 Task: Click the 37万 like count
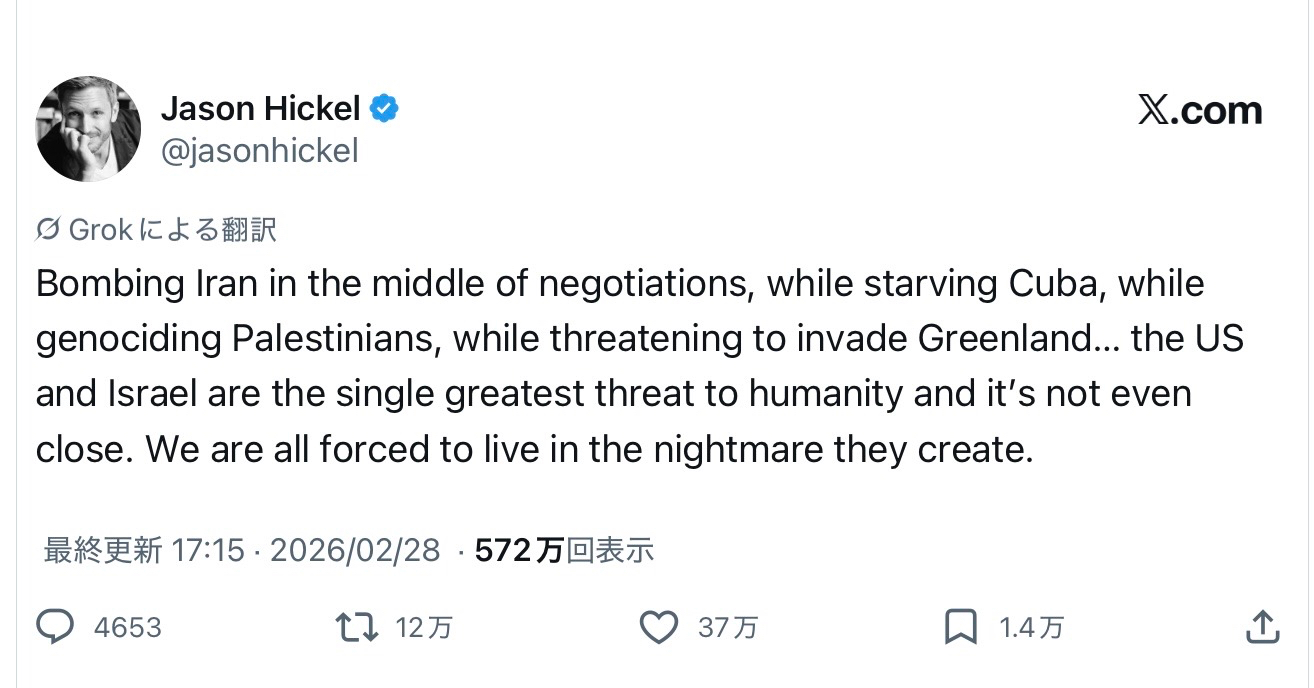[x=727, y=628]
